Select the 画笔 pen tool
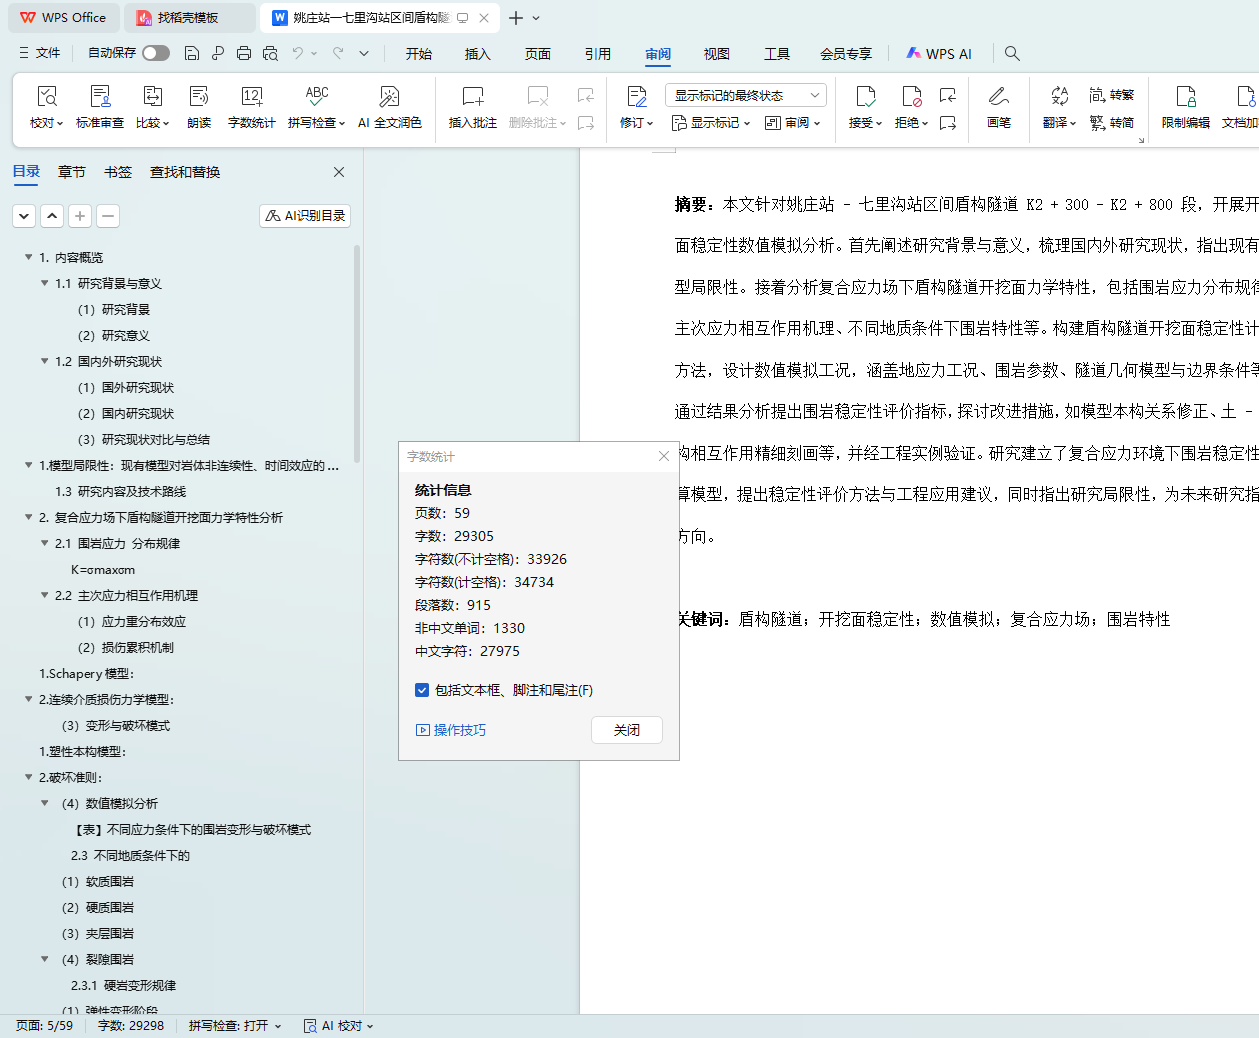 [x=998, y=106]
